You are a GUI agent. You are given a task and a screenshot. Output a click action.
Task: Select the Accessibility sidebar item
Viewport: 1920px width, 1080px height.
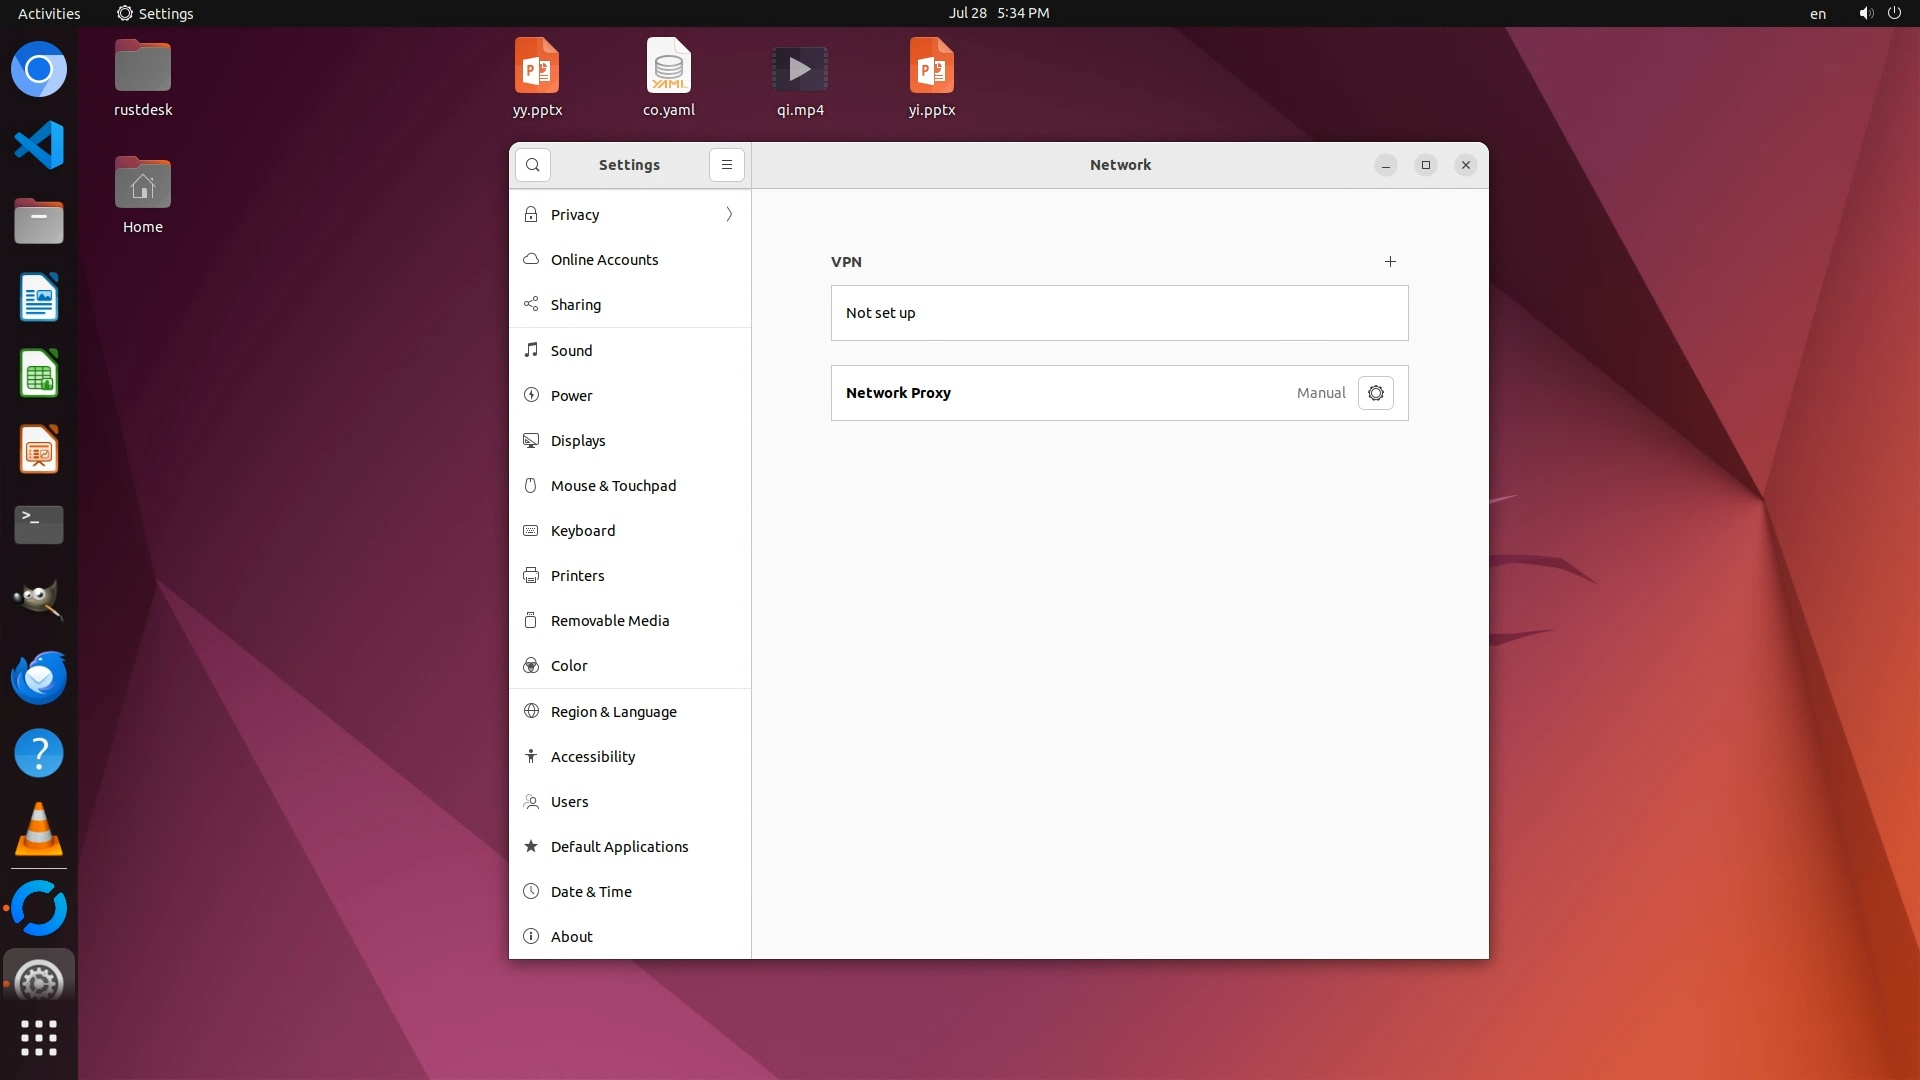[x=592, y=757]
